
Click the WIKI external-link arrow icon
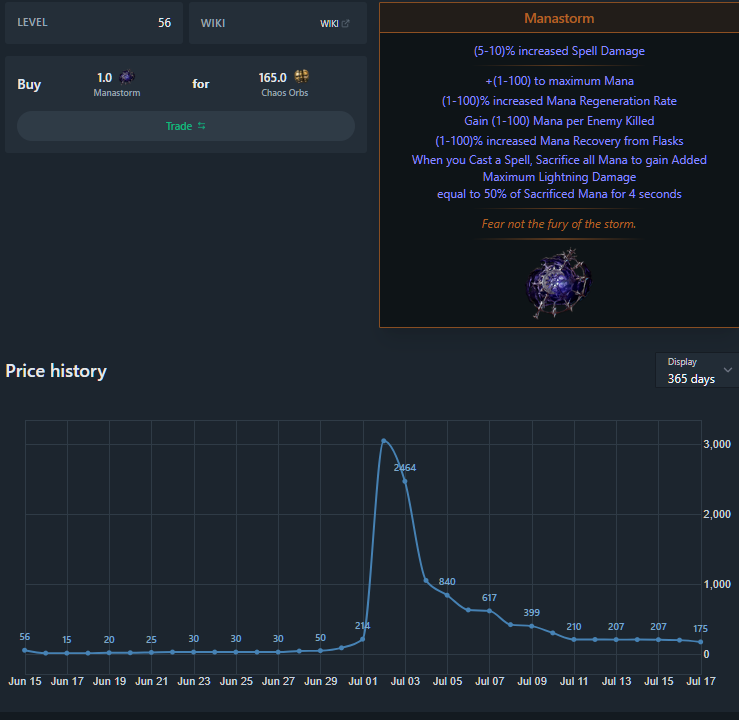(345, 23)
